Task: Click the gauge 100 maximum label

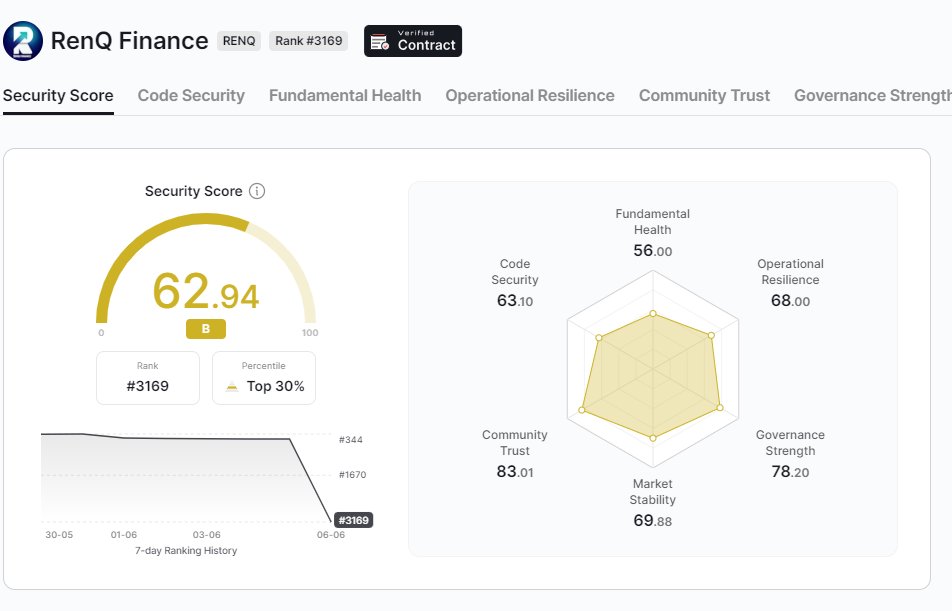Action: 310,333
